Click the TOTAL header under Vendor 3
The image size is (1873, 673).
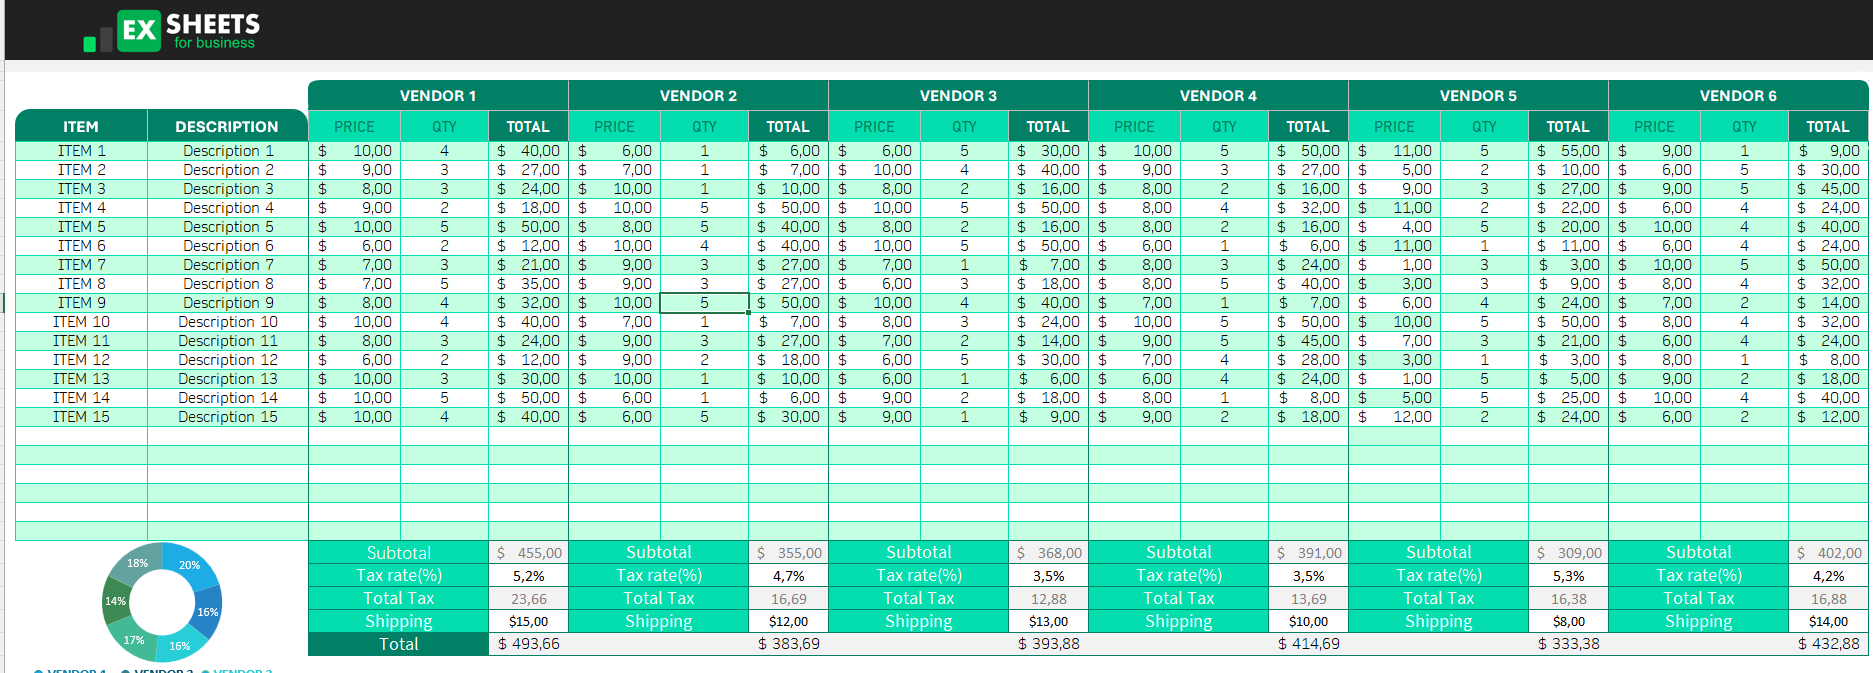tap(1048, 127)
